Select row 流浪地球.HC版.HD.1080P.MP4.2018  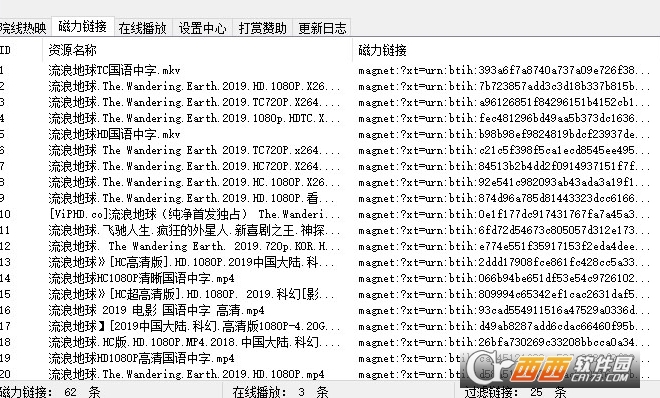click(x=194, y=342)
